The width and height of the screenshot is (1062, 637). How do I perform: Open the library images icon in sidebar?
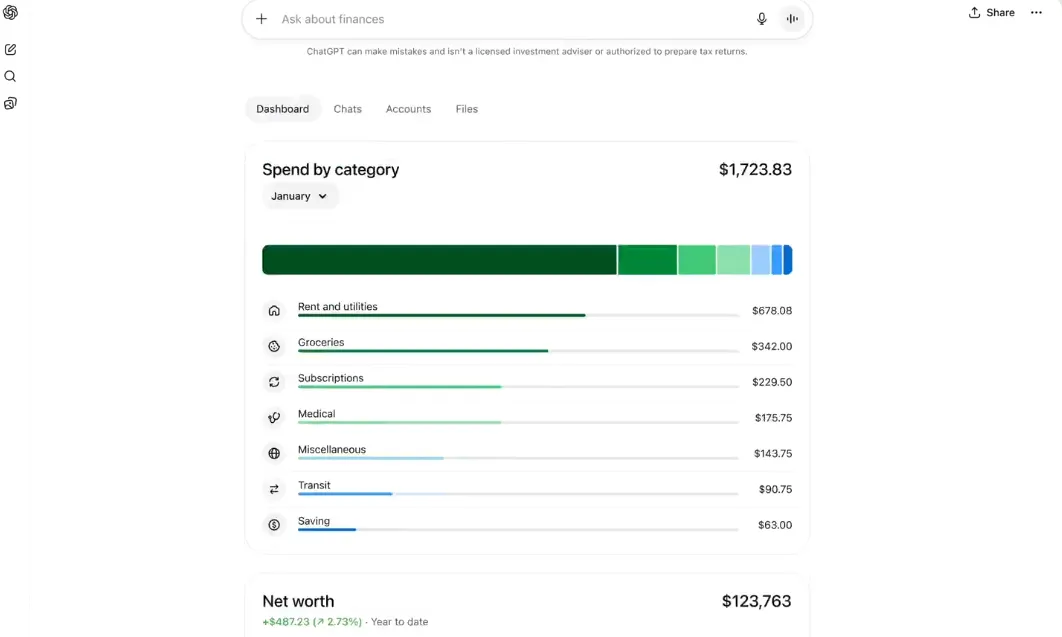pyautogui.click(x=10, y=104)
